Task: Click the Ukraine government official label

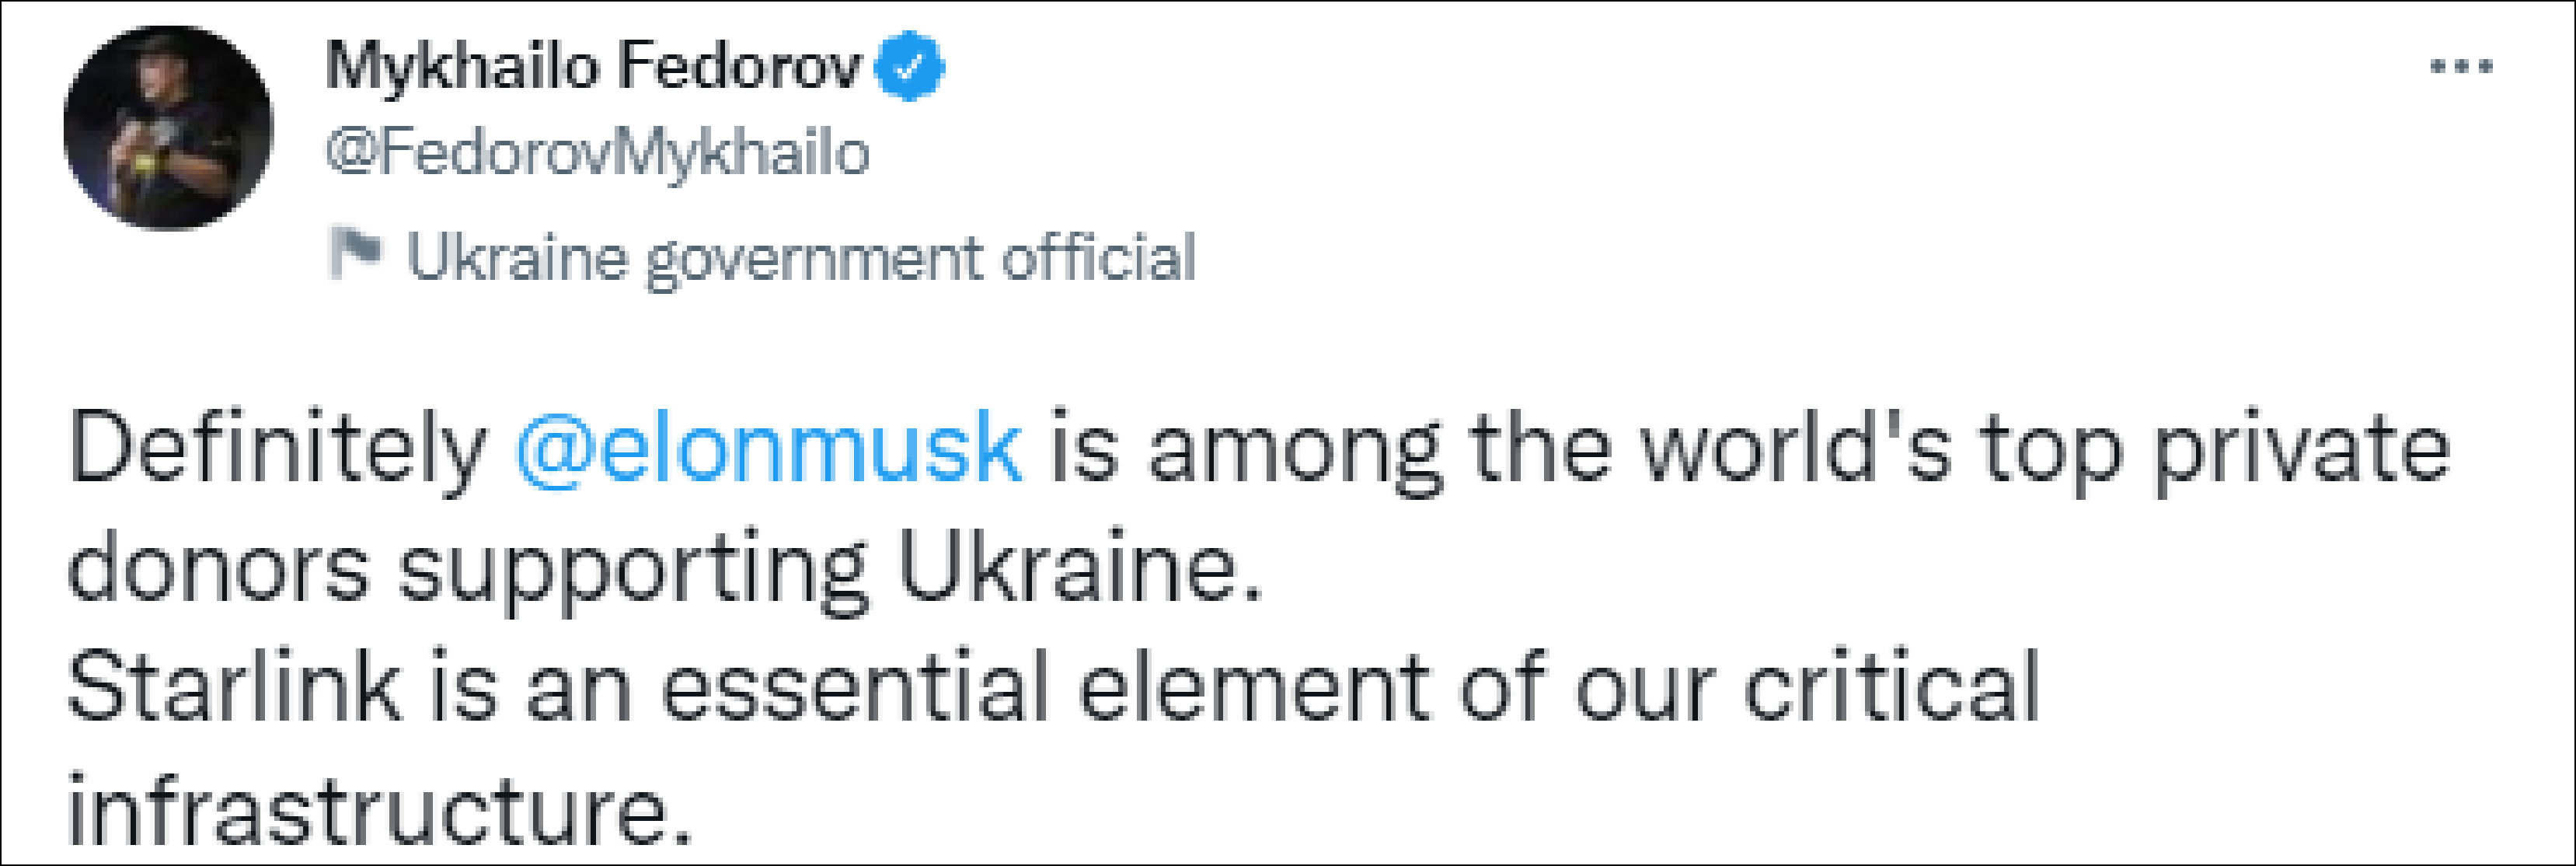Action: click(800, 258)
